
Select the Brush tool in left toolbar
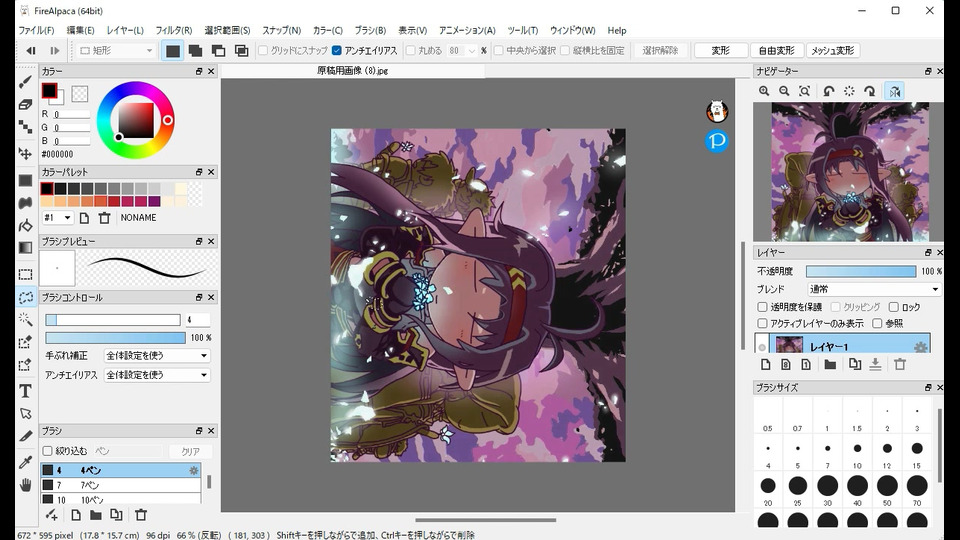(x=25, y=81)
